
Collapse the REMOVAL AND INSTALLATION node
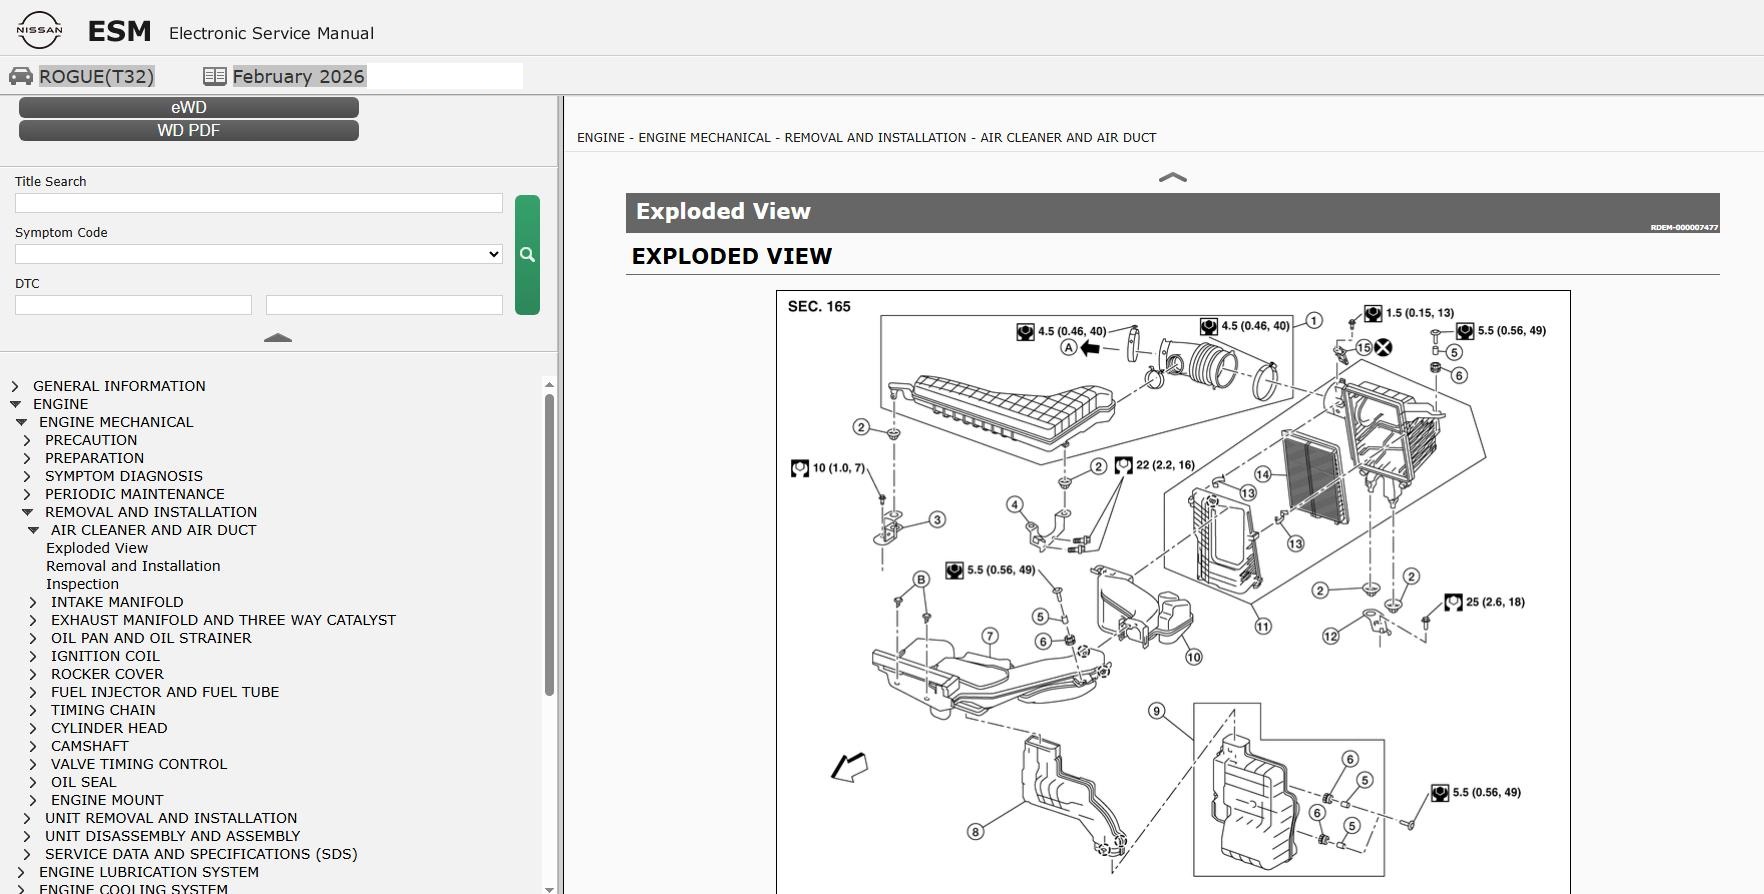27,512
